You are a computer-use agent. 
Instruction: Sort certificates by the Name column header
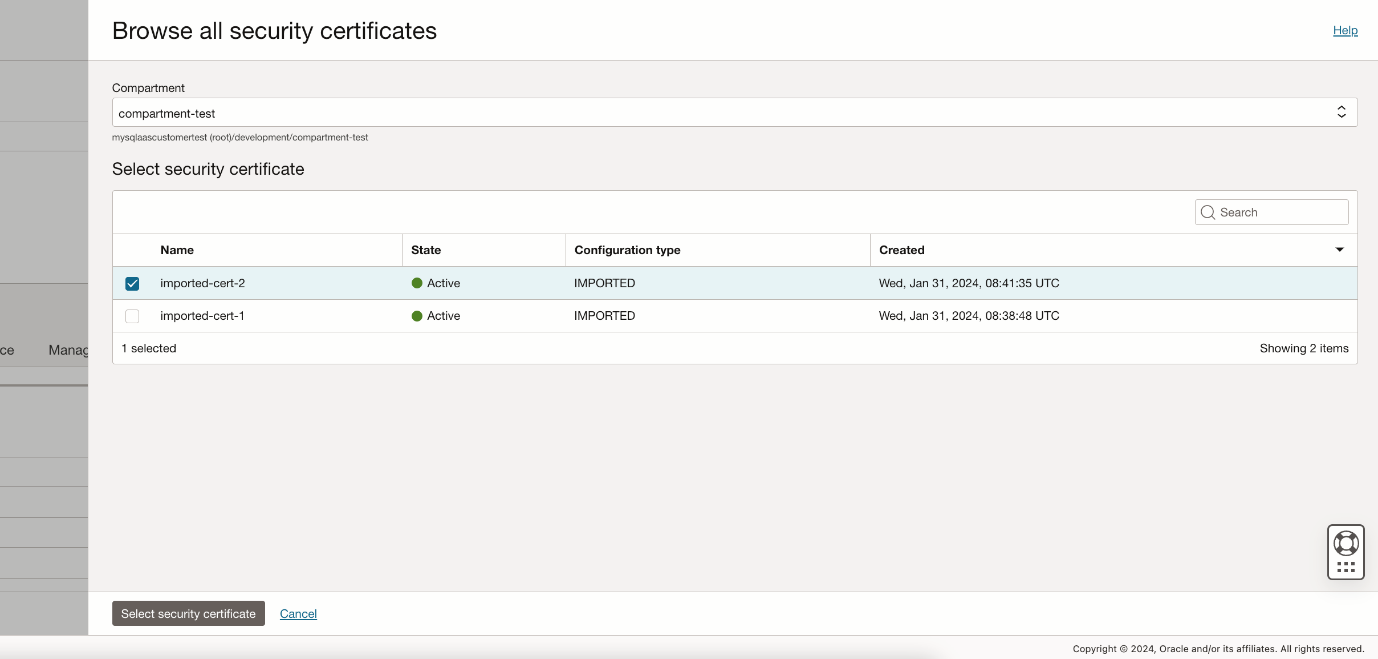tap(177, 250)
